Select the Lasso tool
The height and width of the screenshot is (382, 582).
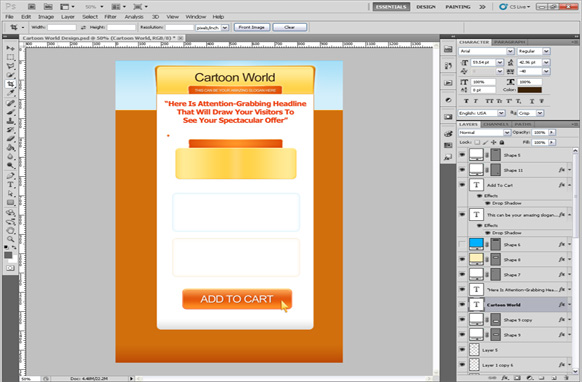coord(10,66)
